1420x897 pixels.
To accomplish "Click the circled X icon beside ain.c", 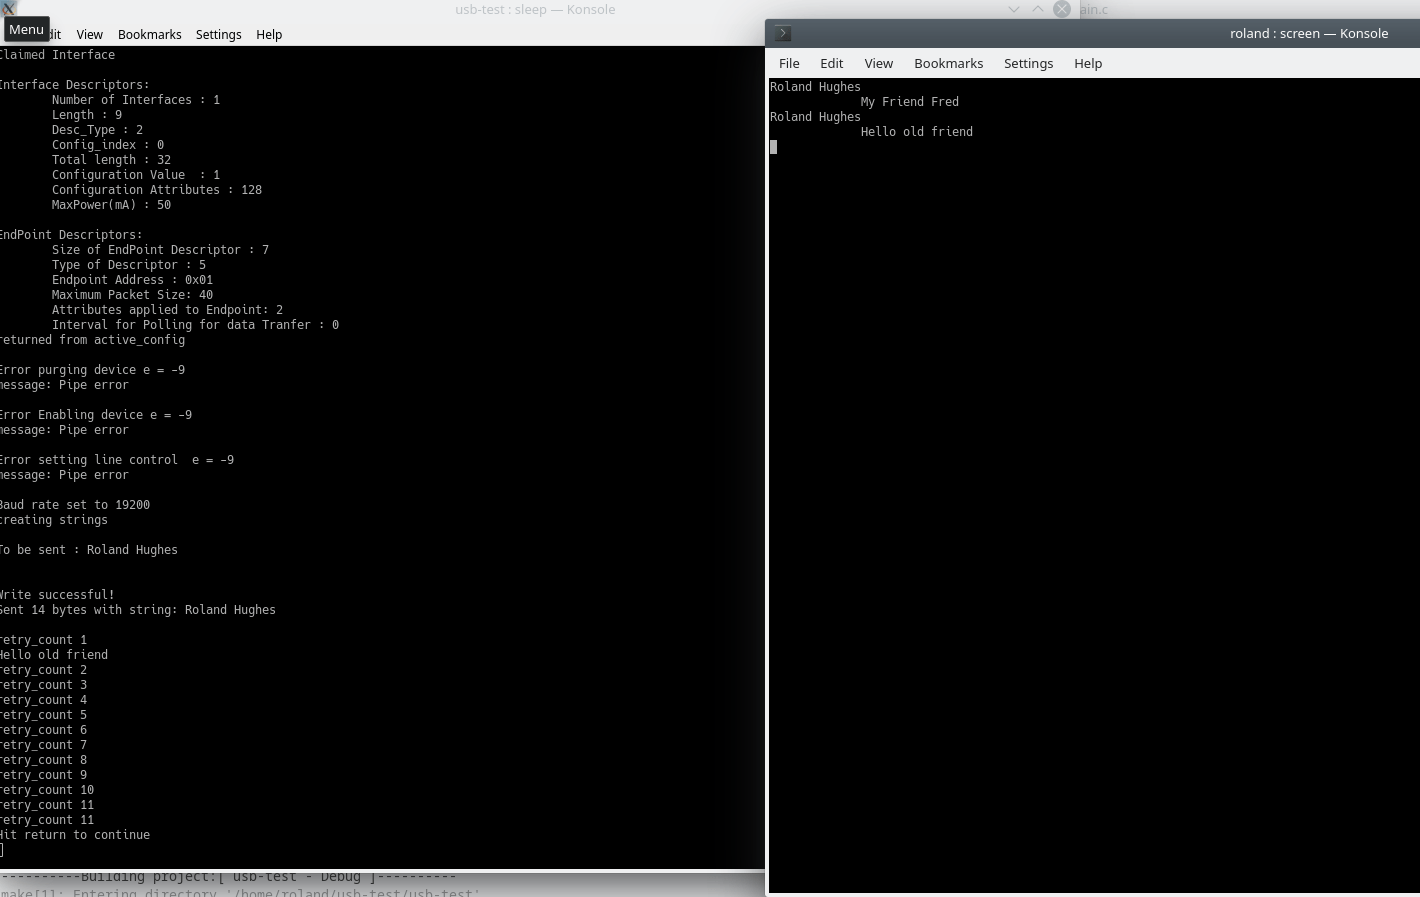I will pyautogui.click(x=1062, y=9).
